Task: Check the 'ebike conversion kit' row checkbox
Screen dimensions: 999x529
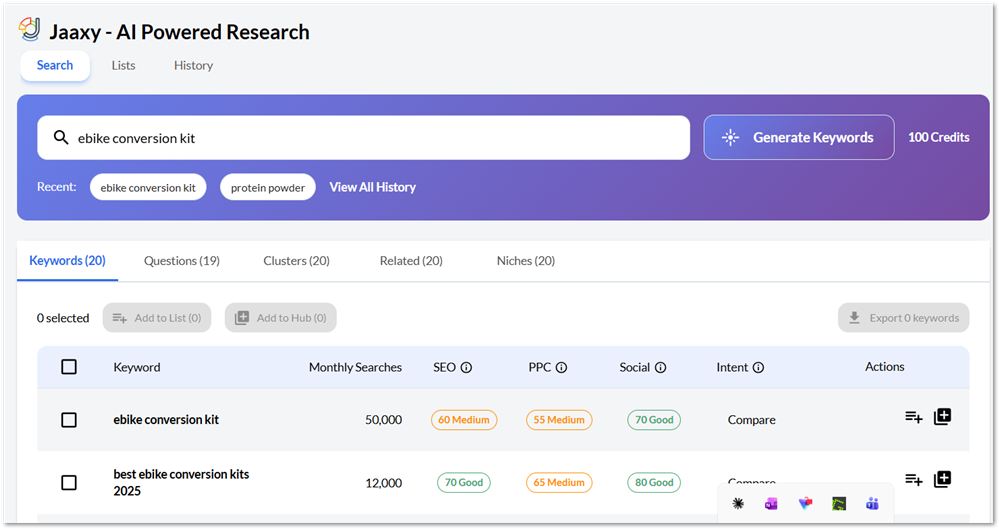Action: click(69, 419)
